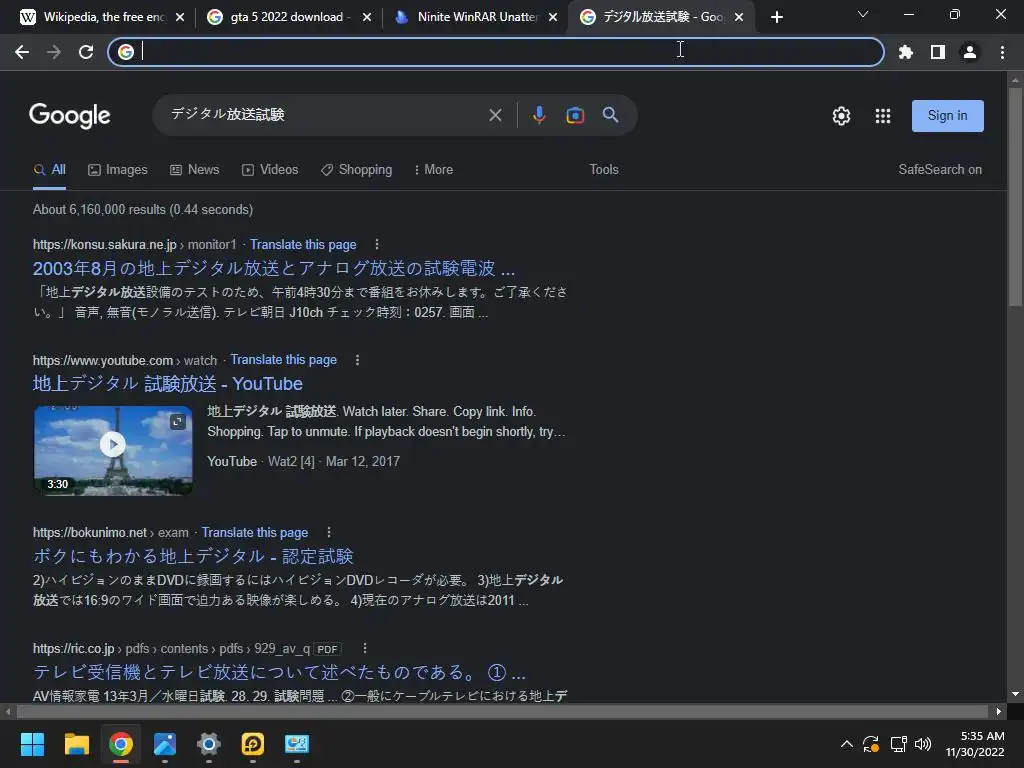The width and height of the screenshot is (1024, 768).
Task: Open options for ric.co.jp result
Action: point(364,648)
